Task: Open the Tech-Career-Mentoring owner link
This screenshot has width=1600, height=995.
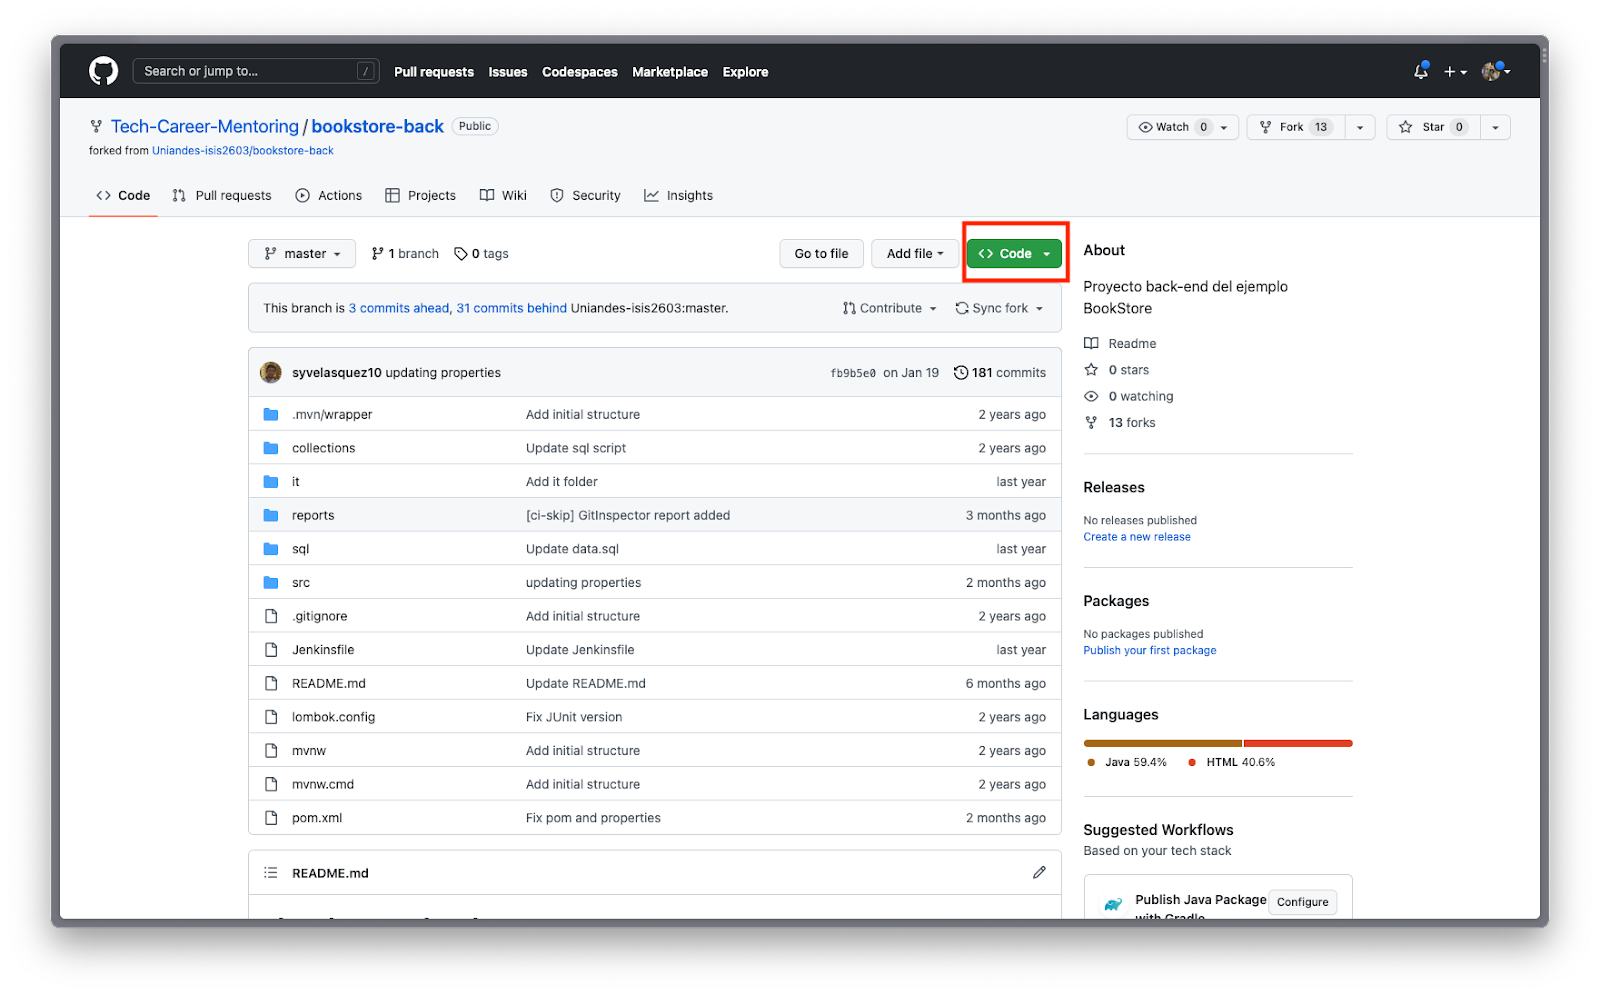Action: pos(205,126)
